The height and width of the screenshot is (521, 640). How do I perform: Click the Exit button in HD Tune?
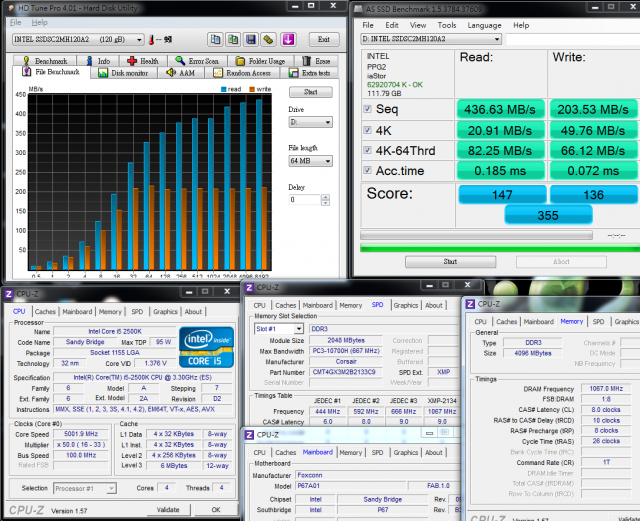[324, 39]
